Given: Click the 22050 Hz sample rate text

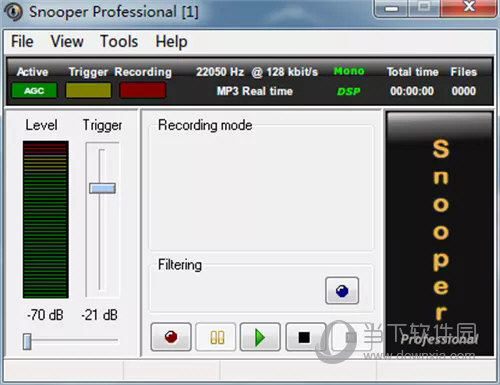Looking at the screenshot, I should tap(220, 72).
